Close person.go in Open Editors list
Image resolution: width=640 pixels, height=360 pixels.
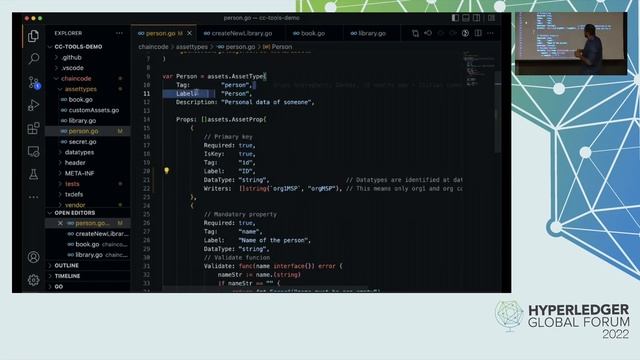(x=60, y=223)
